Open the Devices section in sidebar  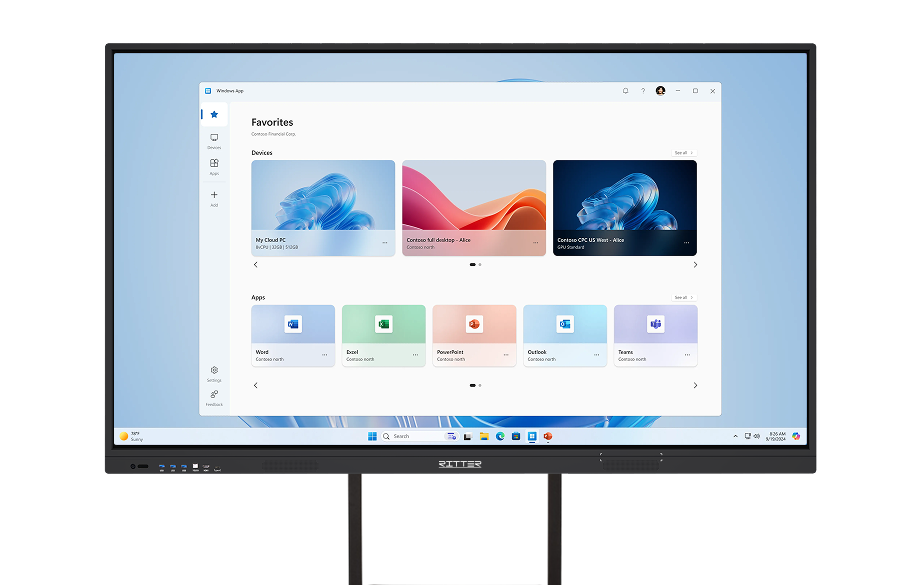click(214, 140)
